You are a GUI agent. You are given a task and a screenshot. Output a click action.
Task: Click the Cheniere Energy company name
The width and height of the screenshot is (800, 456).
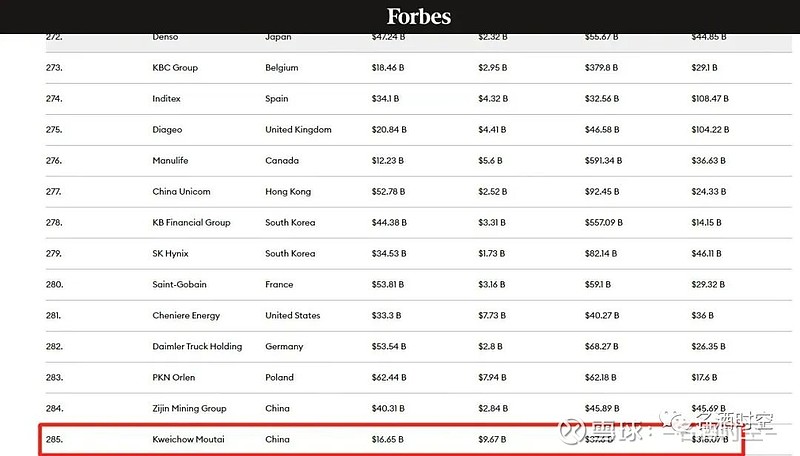pos(186,316)
